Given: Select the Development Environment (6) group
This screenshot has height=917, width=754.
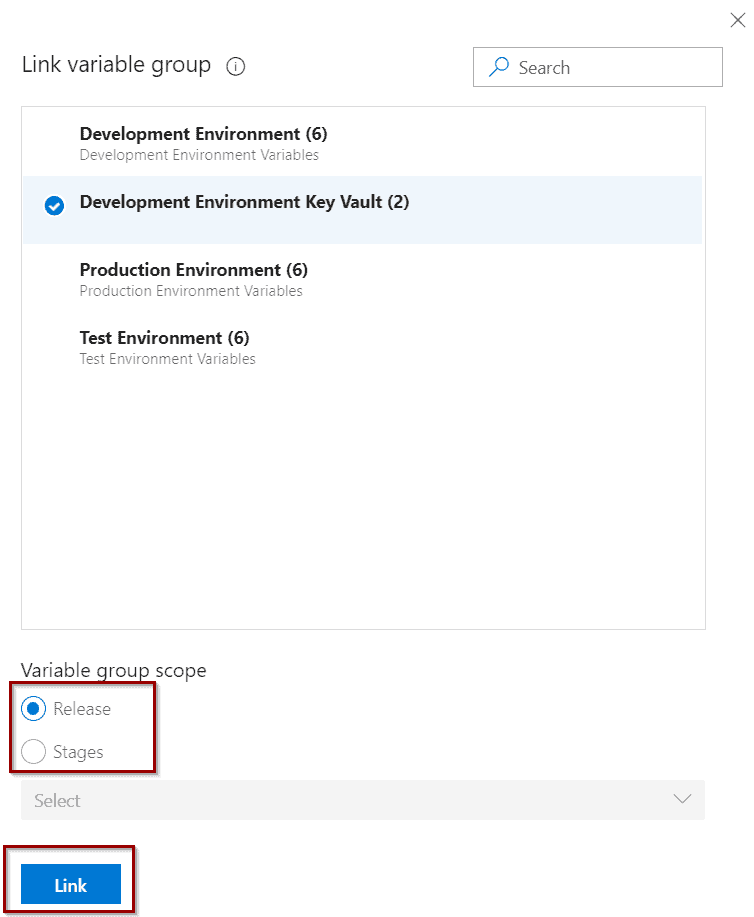Looking at the screenshot, I should (x=362, y=143).
